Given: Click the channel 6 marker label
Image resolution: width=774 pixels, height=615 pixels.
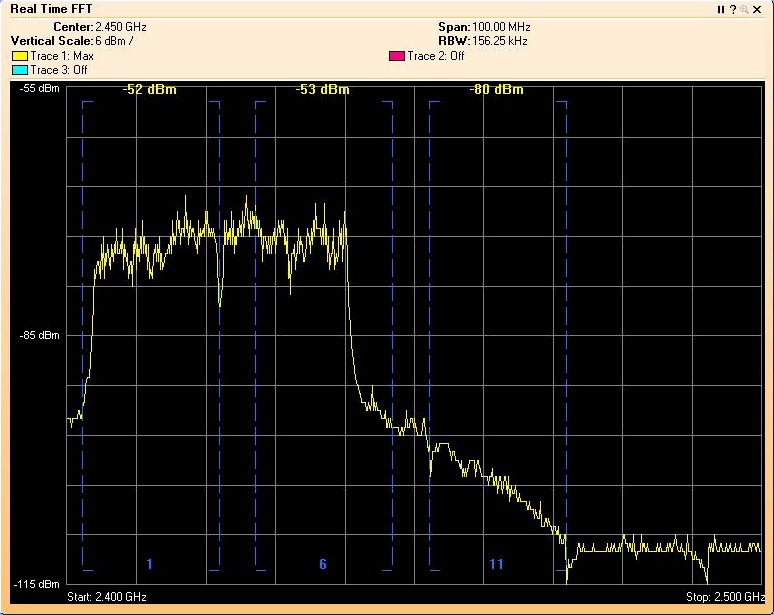Looking at the screenshot, I should point(323,564).
